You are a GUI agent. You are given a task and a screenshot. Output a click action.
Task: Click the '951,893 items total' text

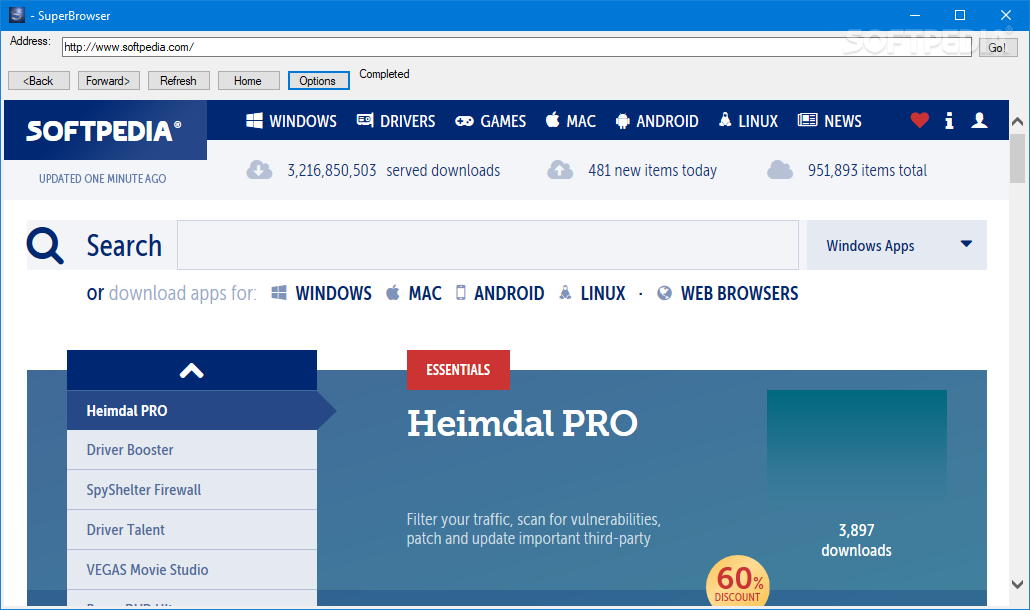pos(867,171)
